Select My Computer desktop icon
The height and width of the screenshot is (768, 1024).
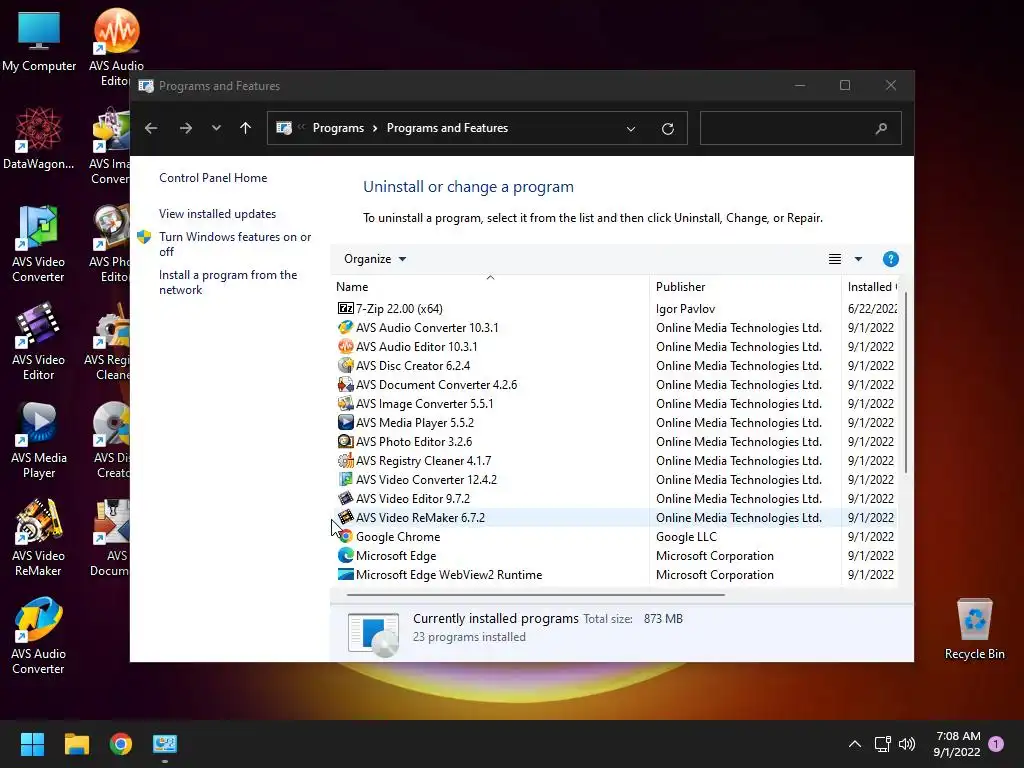(39, 41)
